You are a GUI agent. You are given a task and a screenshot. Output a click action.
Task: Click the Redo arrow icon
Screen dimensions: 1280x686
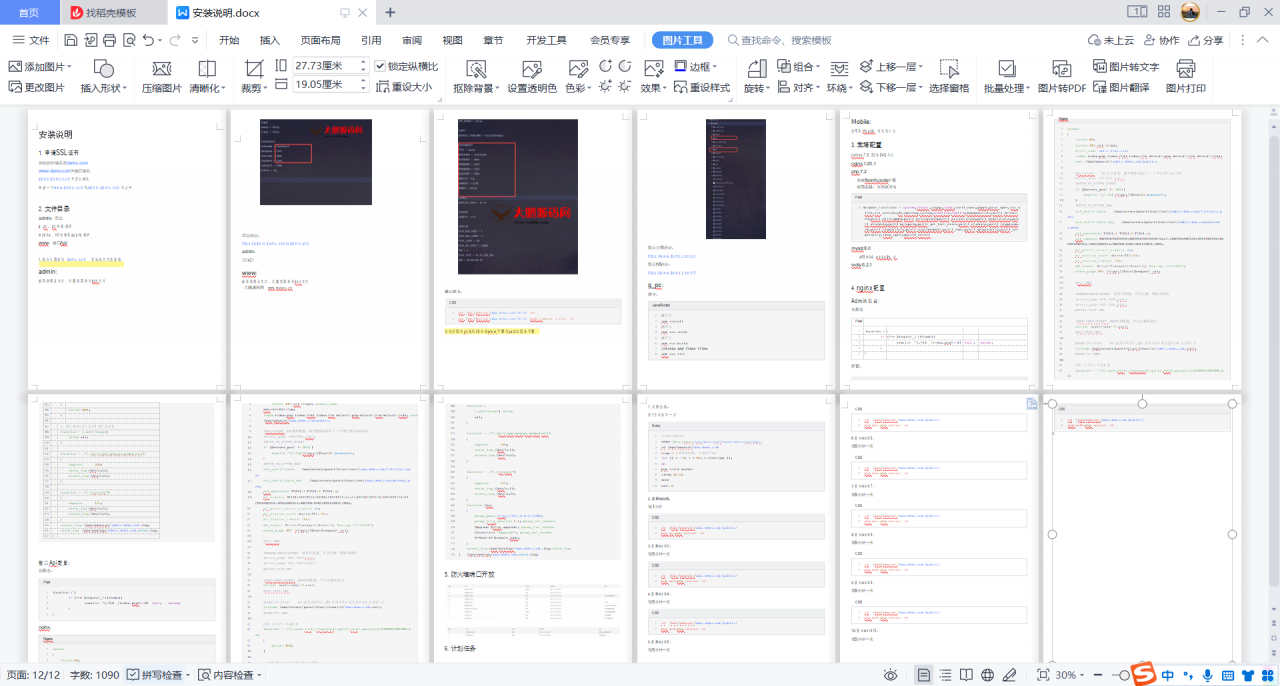(x=176, y=40)
